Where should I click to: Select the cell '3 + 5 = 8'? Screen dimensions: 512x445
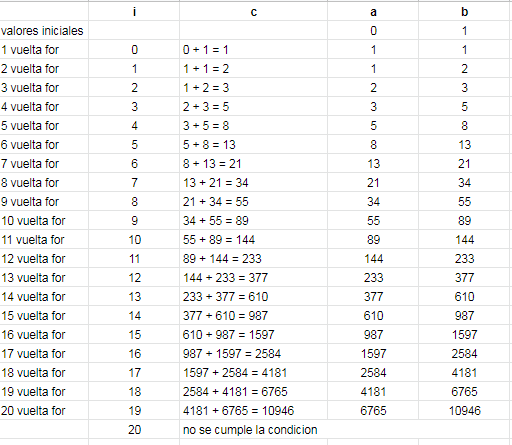point(253,125)
